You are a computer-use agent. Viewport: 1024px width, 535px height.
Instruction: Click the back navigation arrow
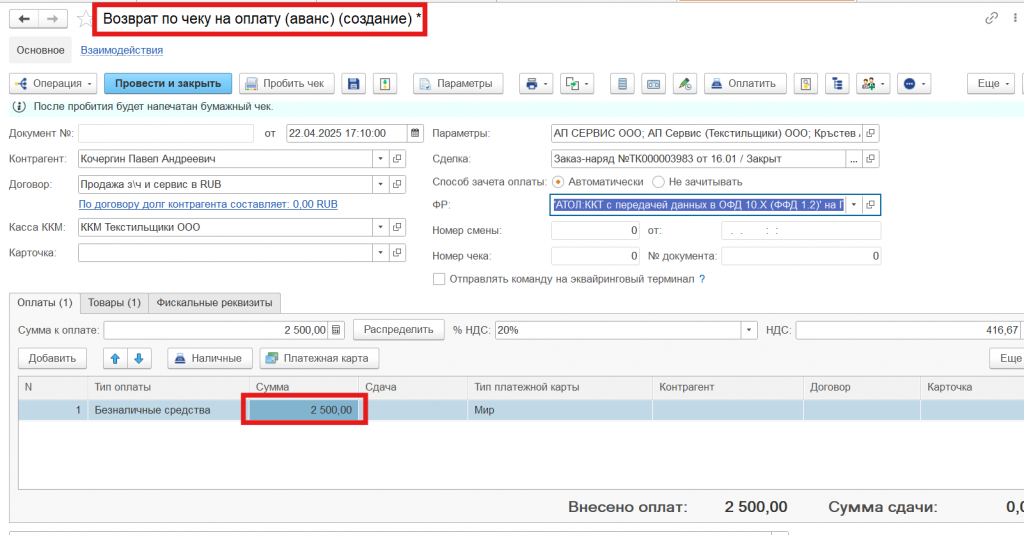23,19
